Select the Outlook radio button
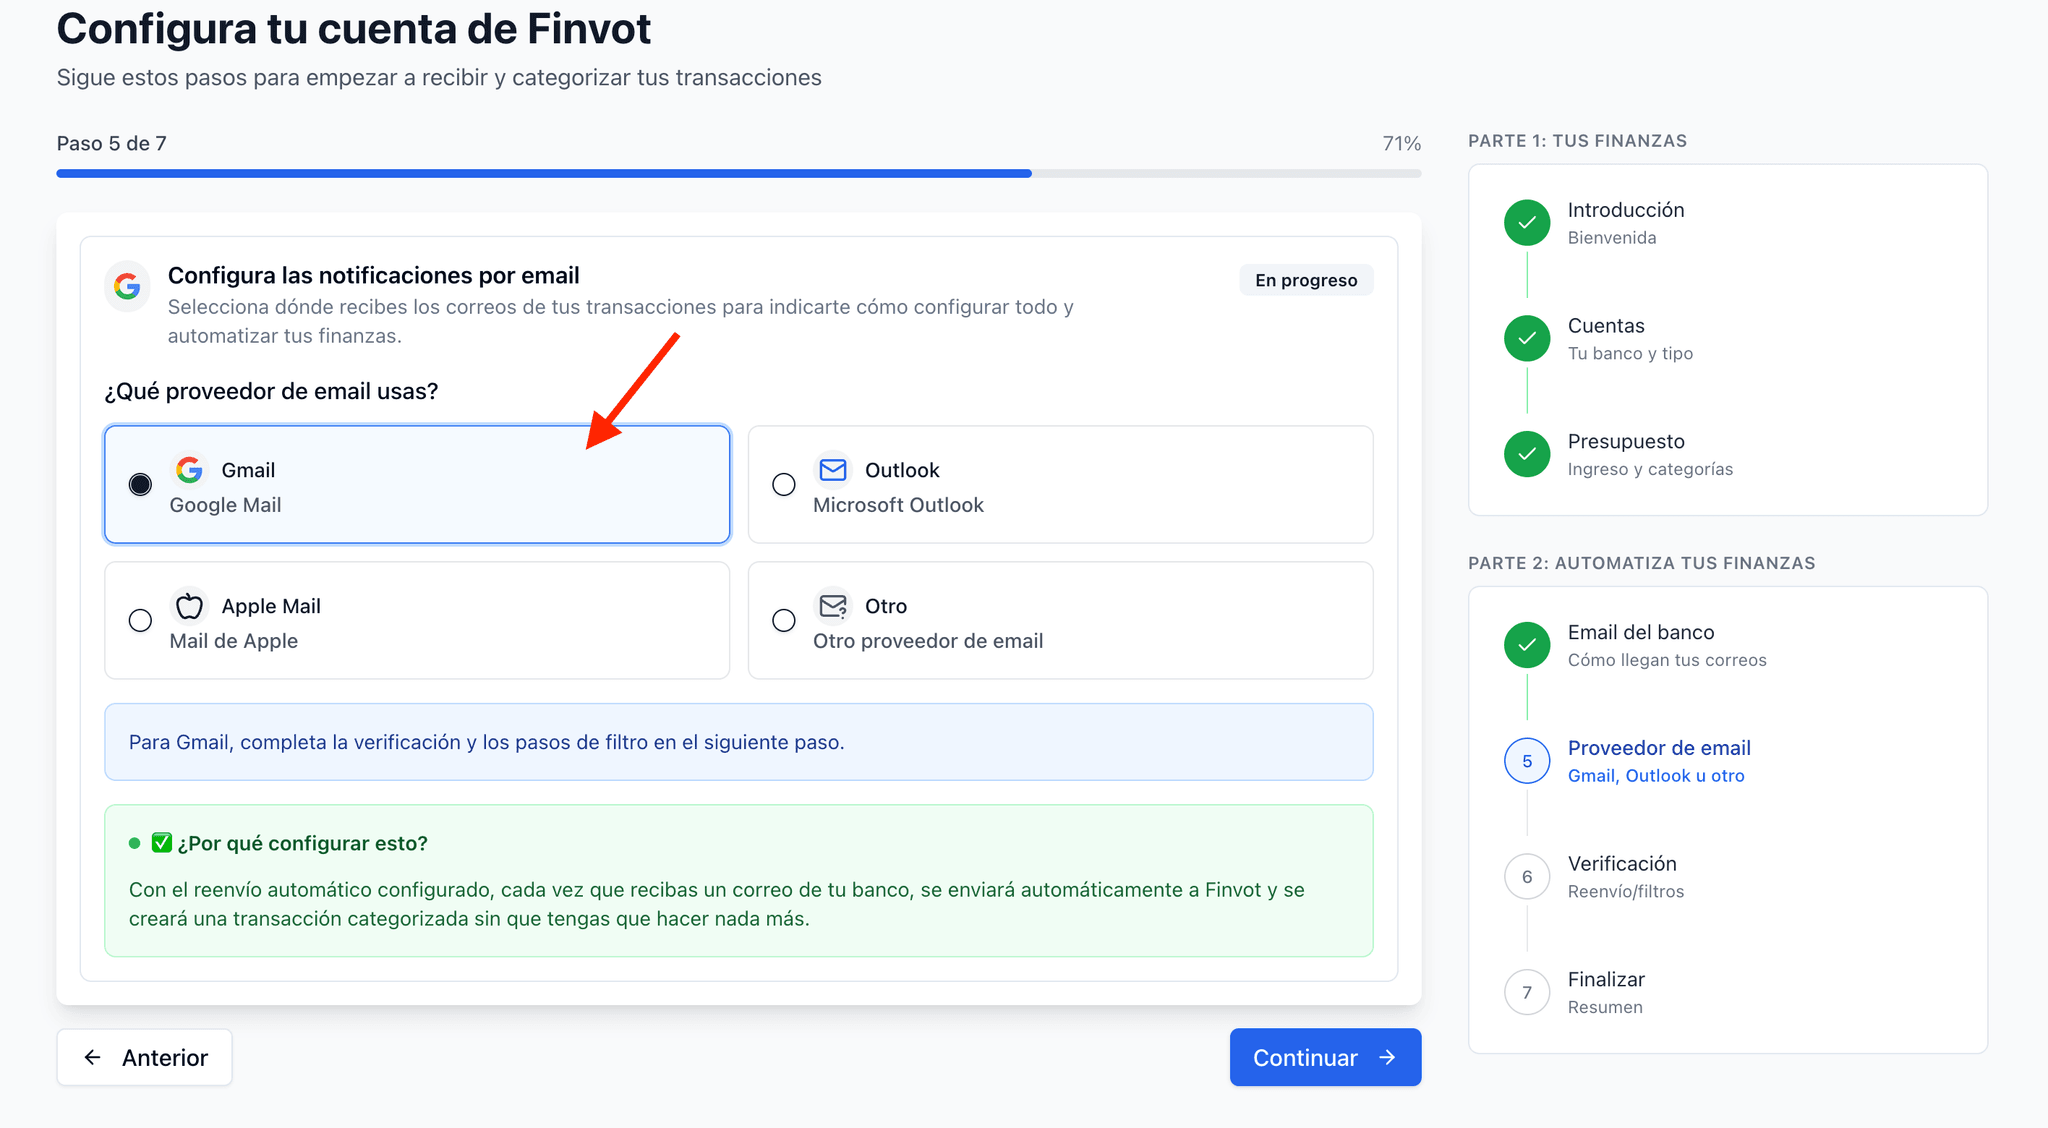The width and height of the screenshot is (2048, 1128). pyautogui.click(x=784, y=485)
